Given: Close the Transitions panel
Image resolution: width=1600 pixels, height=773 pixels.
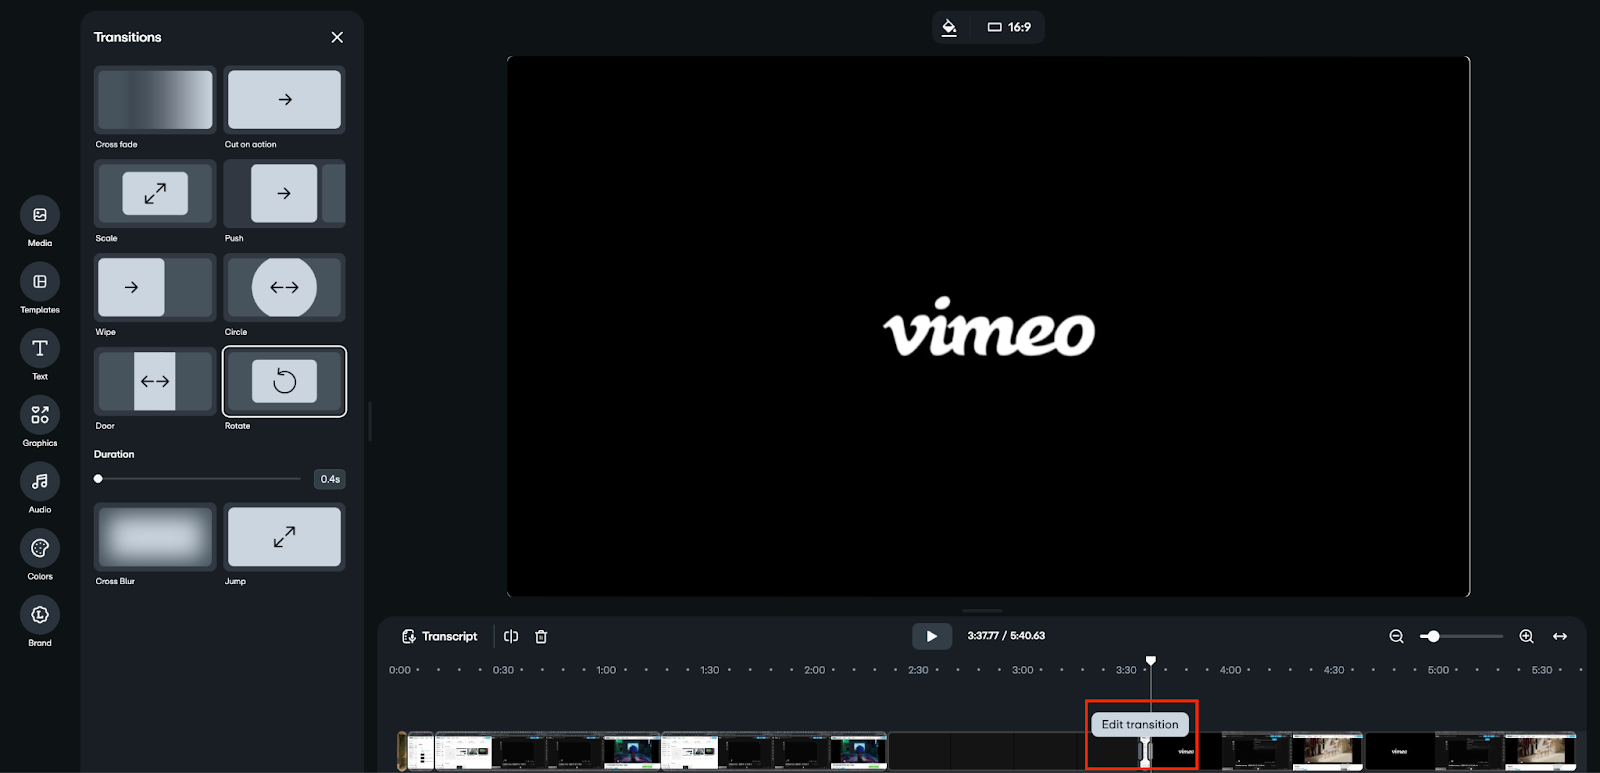Looking at the screenshot, I should [x=337, y=37].
